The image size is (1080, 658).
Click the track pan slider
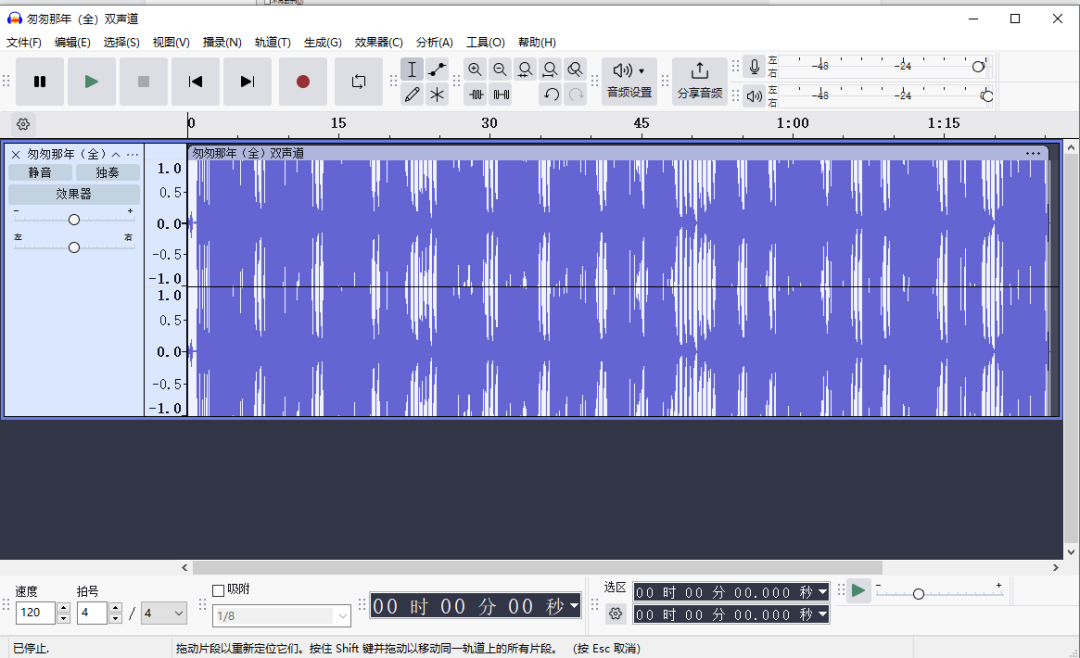coord(72,246)
